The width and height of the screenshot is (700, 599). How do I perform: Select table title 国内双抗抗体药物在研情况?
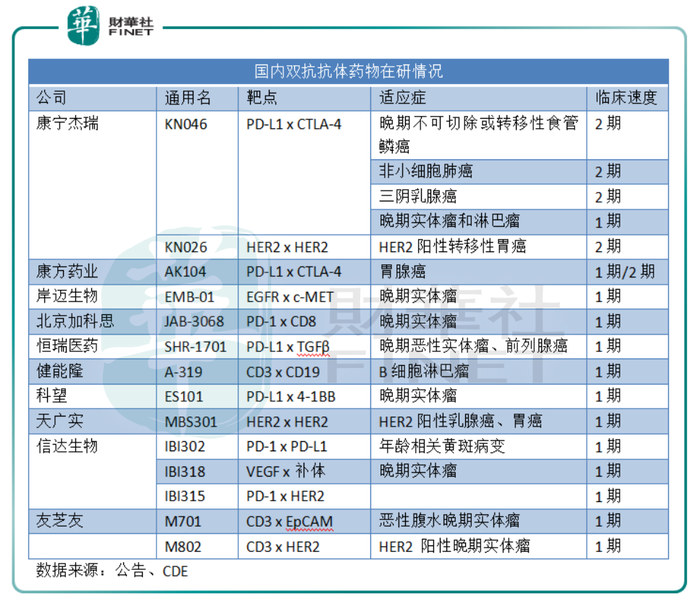tap(348, 71)
